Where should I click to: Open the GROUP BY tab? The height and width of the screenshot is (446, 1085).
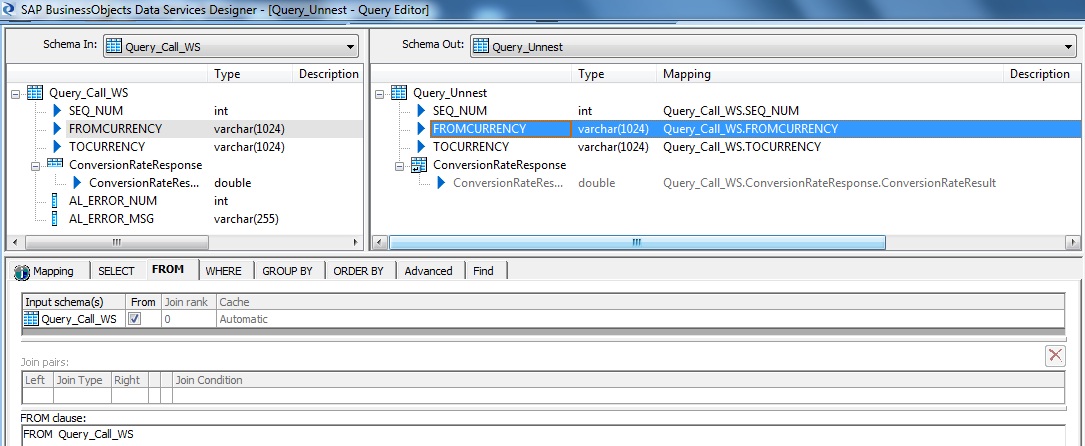click(x=287, y=271)
